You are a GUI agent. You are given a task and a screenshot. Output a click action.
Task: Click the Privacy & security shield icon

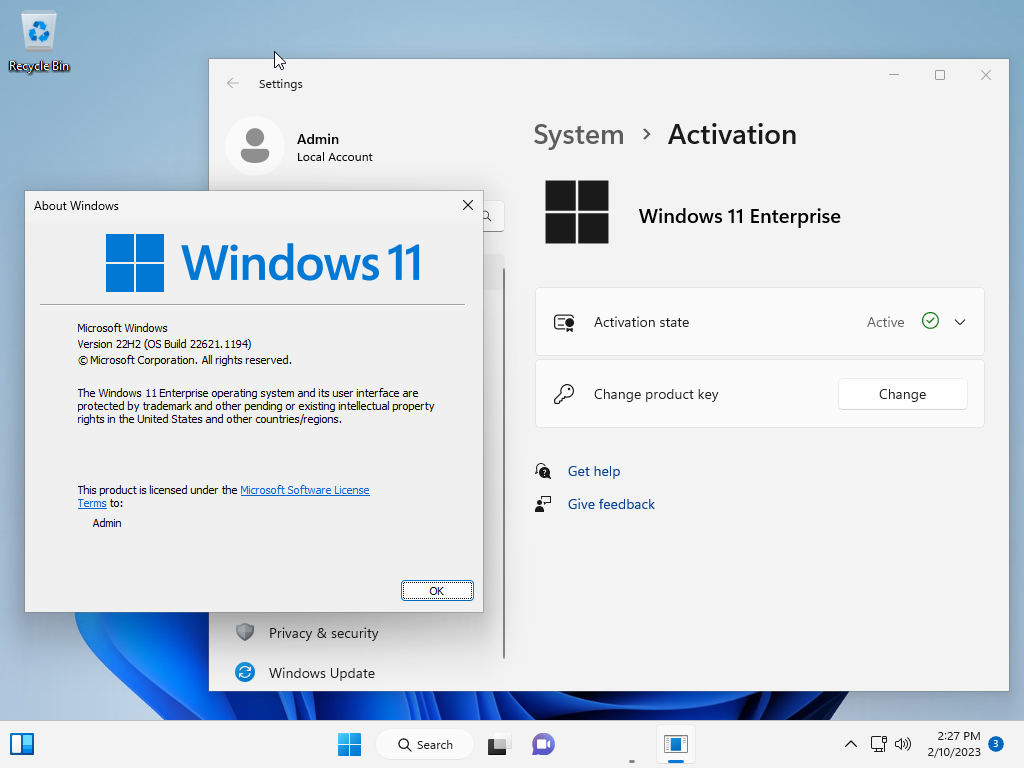(245, 632)
